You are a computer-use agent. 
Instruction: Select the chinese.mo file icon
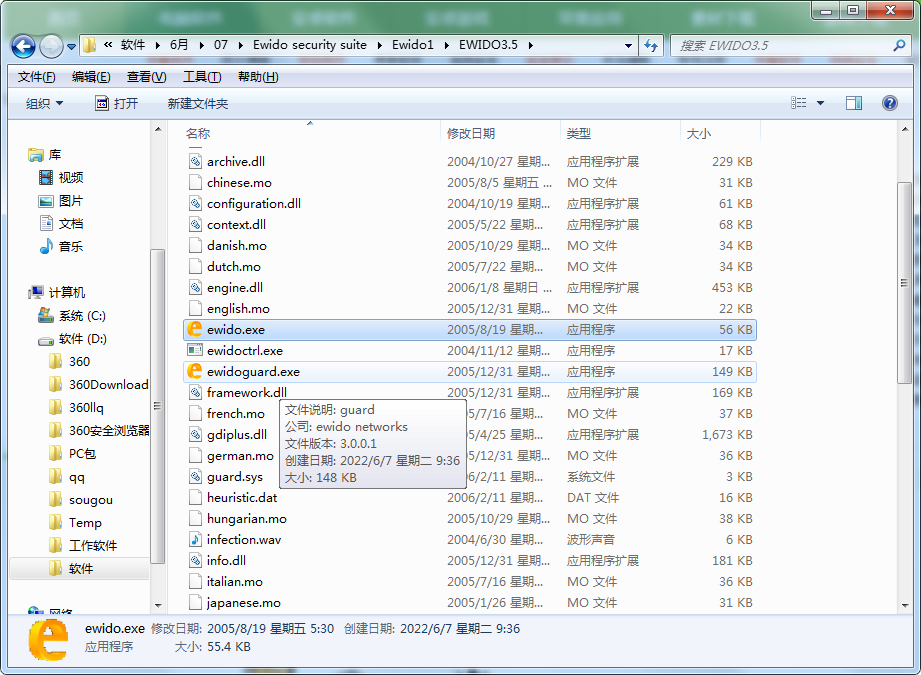tap(195, 182)
